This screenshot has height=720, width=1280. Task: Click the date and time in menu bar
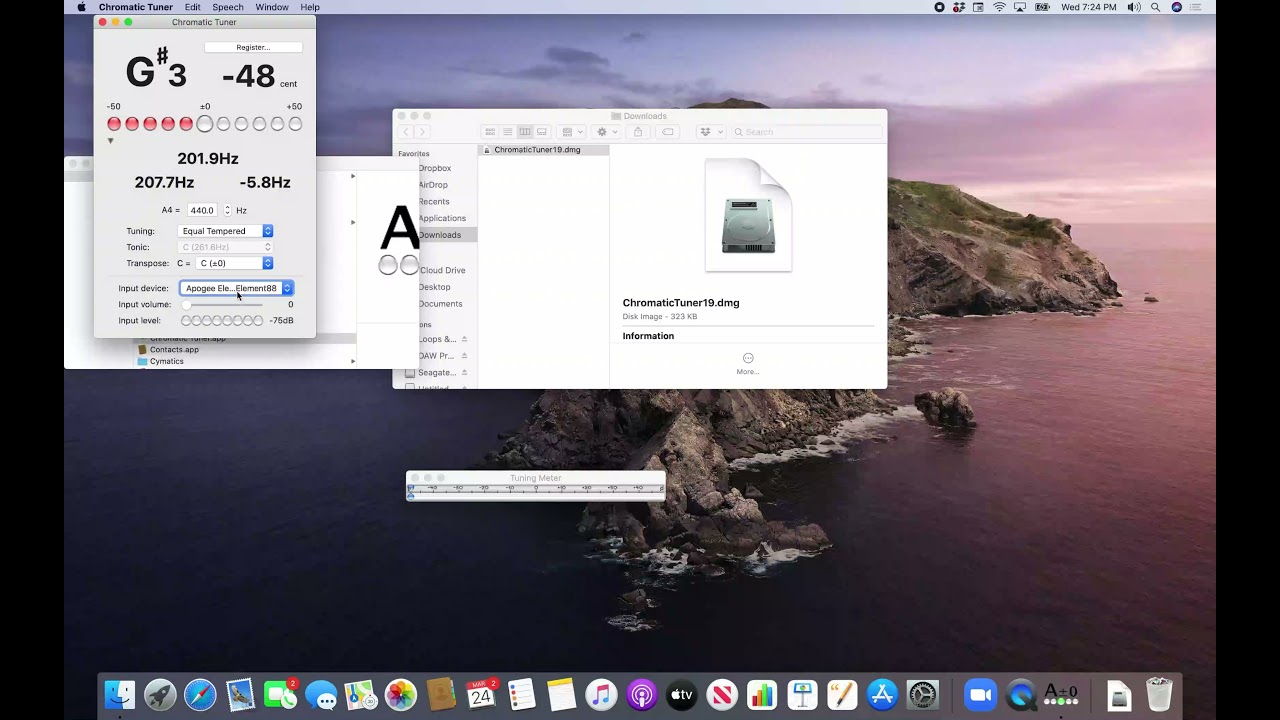point(1089,7)
